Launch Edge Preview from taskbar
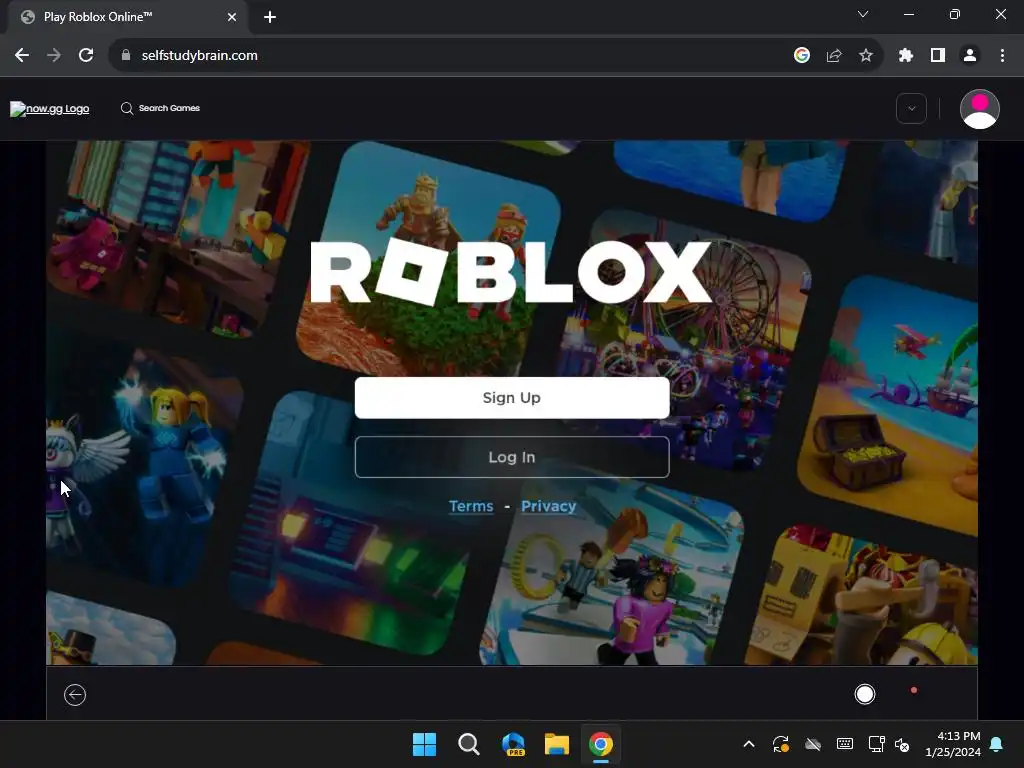1024x768 pixels. tap(513, 744)
